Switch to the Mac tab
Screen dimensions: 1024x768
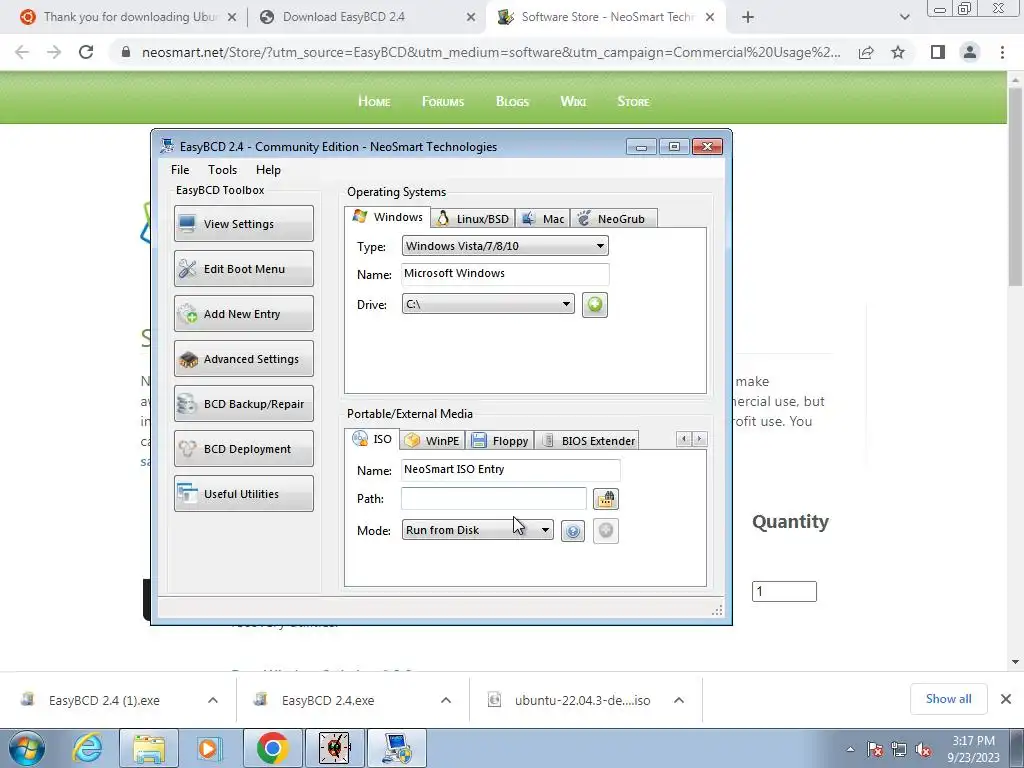click(x=543, y=219)
